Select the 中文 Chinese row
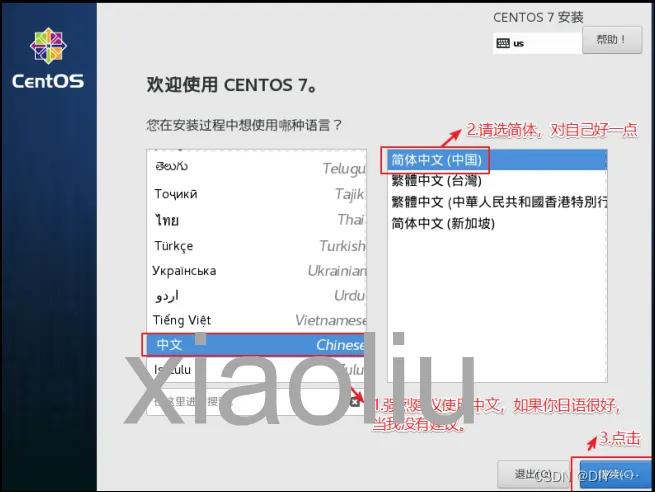Screen dimensions: 655x492 pos(257,345)
